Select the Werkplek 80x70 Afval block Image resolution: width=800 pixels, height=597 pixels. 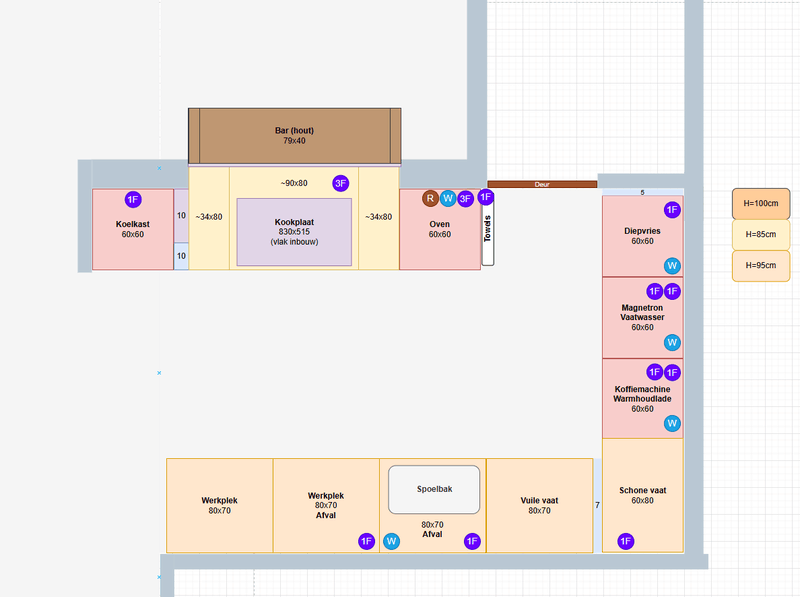(326, 506)
